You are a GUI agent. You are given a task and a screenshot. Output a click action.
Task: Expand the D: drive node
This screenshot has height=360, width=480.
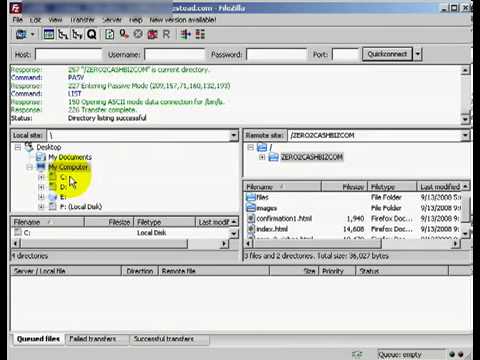coord(41,187)
